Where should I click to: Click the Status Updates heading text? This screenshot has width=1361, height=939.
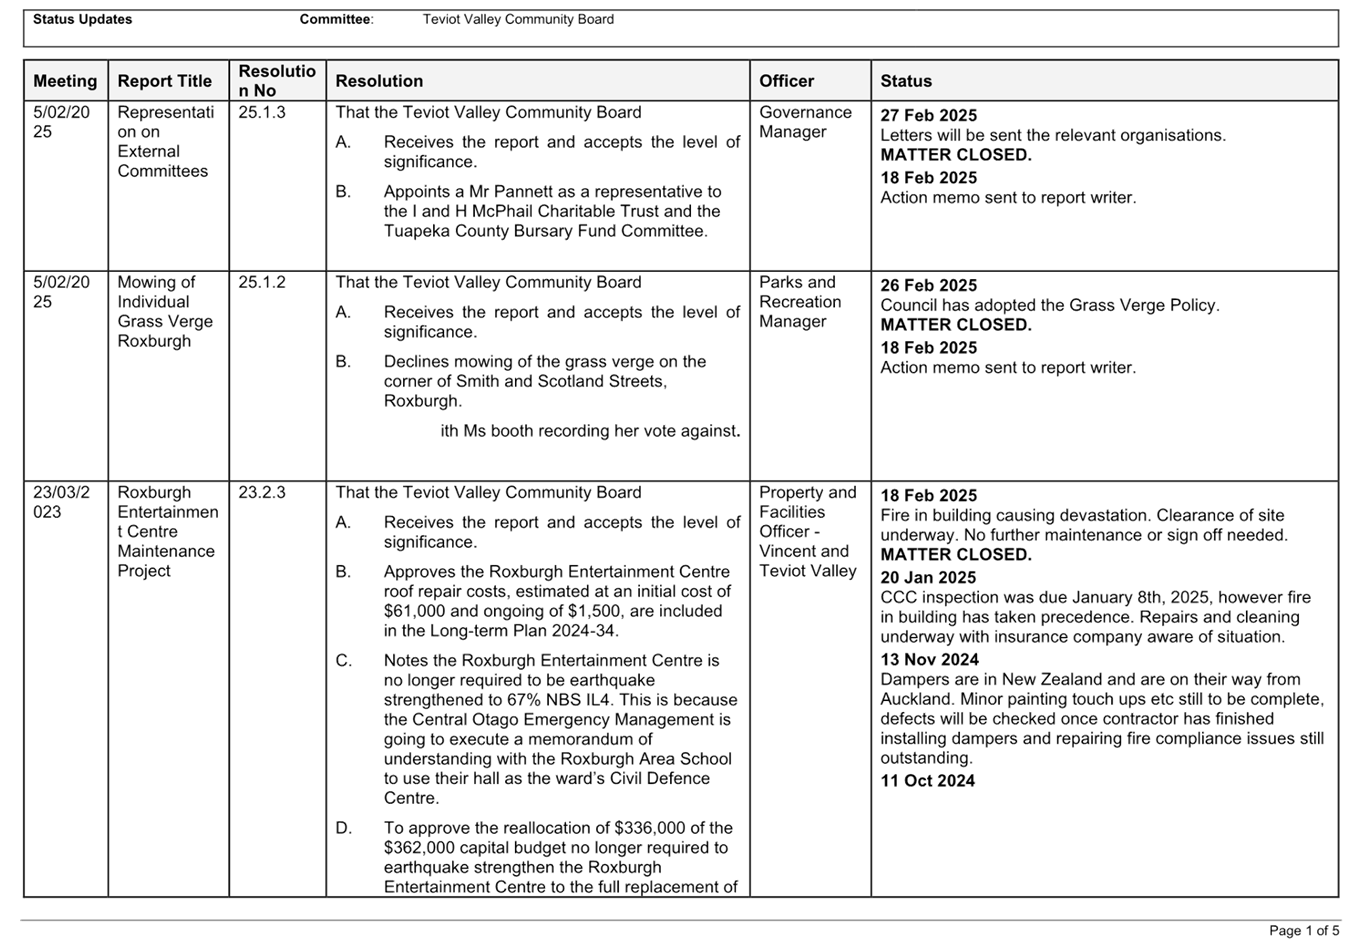(x=82, y=19)
